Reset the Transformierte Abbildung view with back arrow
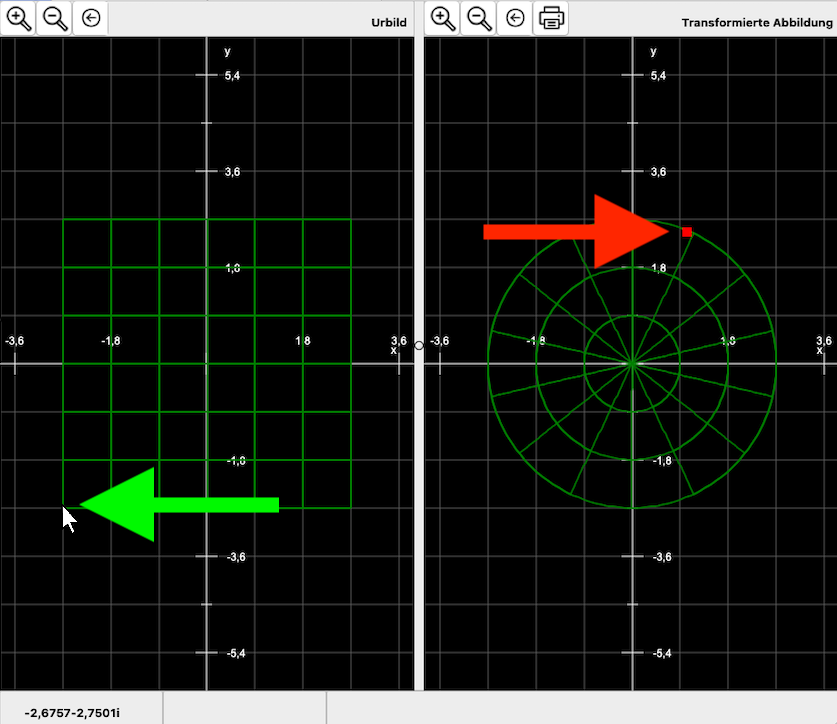This screenshot has width=837, height=724. pos(515,18)
